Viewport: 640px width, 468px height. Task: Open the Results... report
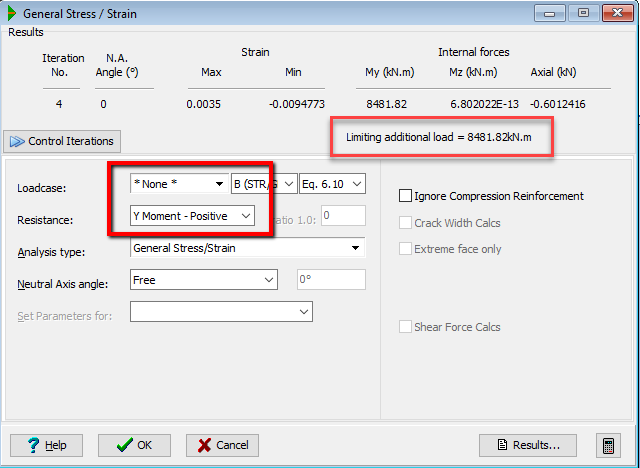[528, 445]
